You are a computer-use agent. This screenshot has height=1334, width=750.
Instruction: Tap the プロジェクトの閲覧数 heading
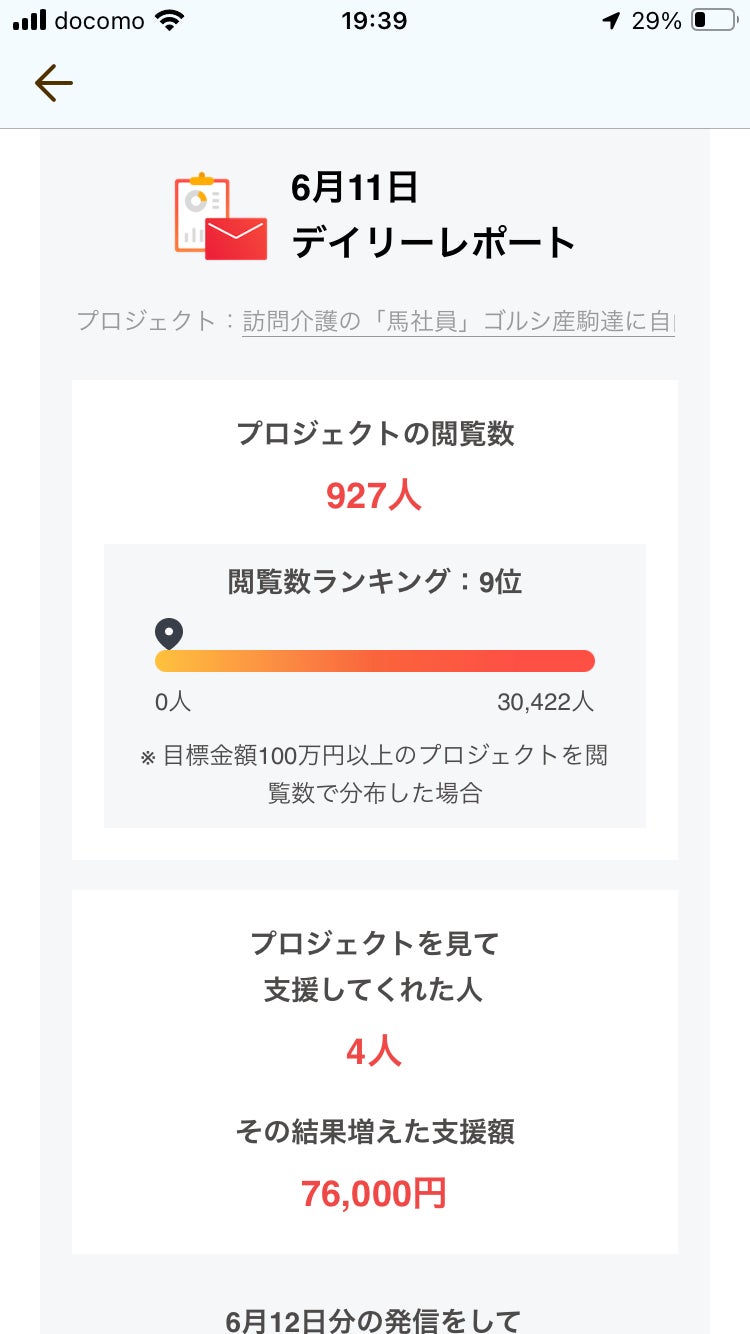(x=375, y=433)
